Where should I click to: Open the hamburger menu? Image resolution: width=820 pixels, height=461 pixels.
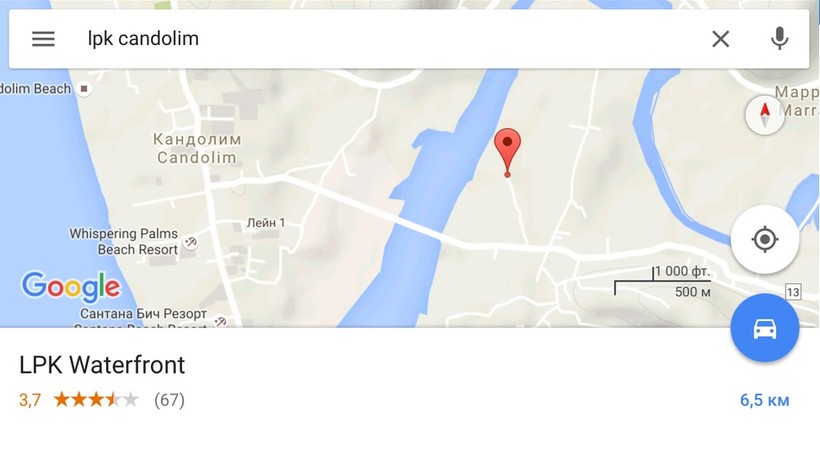[43, 39]
